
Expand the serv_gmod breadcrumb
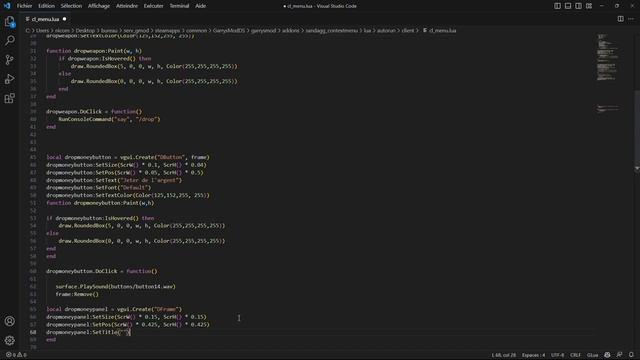[x=136, y=30]
